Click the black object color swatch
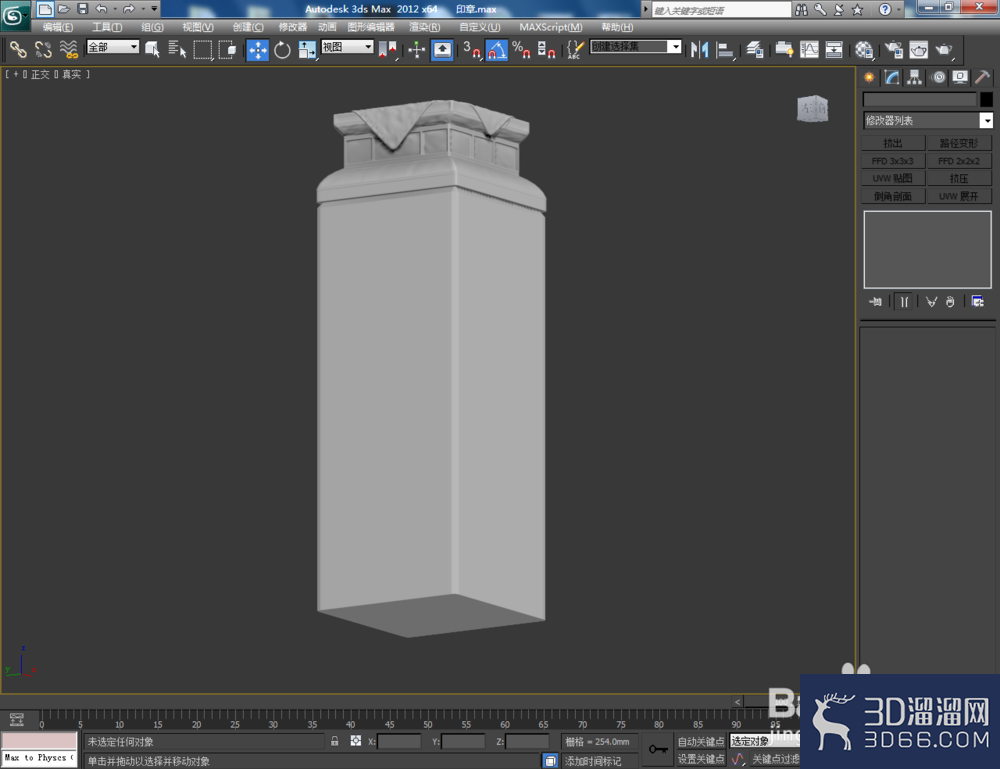Viewport: 1000px width, 769px height. point(986,99)
